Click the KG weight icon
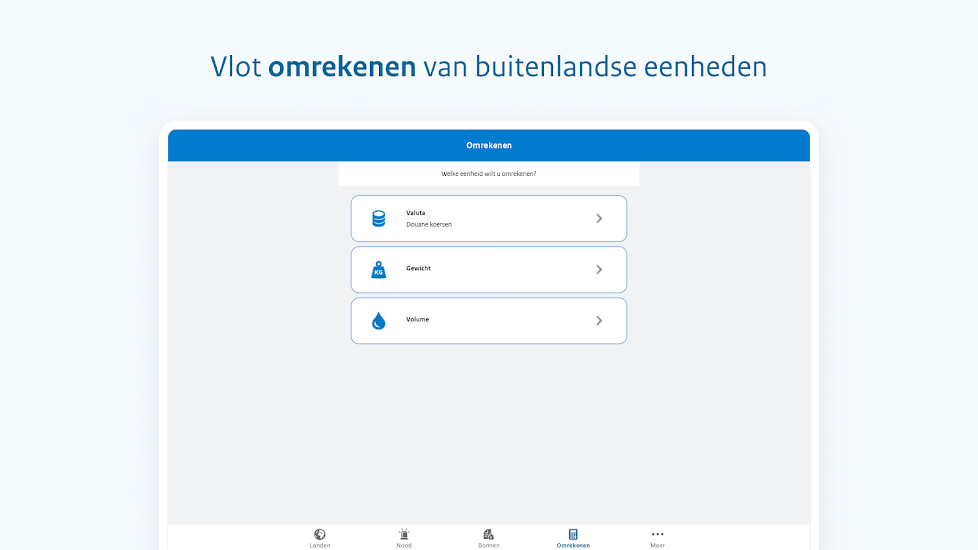Viewport: 978px width, 550px height. (x=378, y=270)
